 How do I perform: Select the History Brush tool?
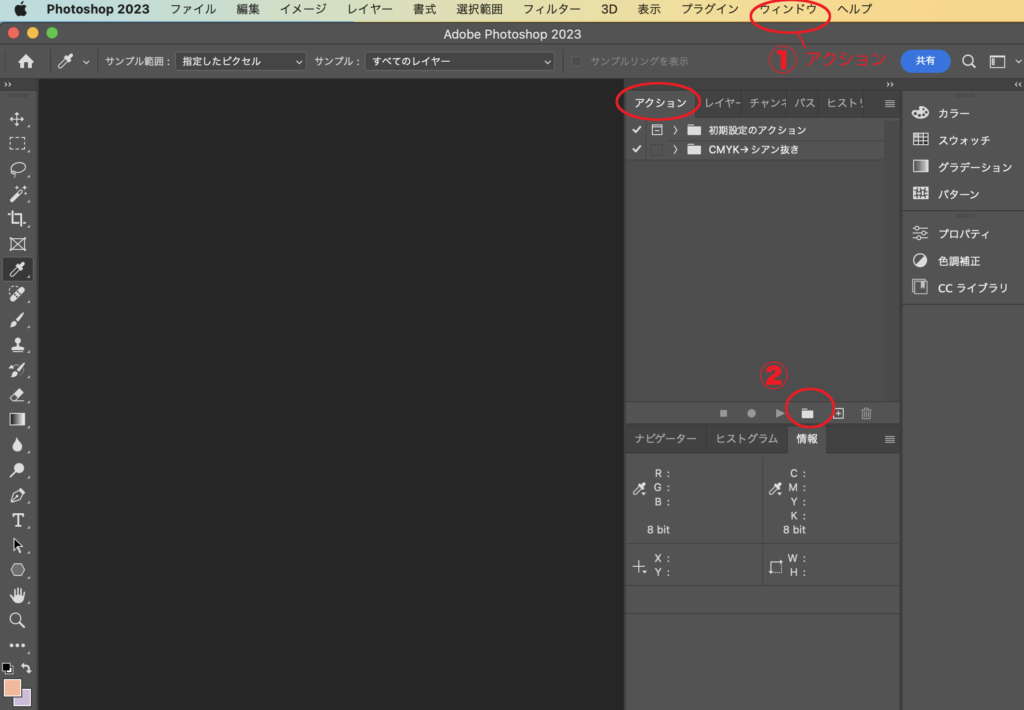(18, 370)
